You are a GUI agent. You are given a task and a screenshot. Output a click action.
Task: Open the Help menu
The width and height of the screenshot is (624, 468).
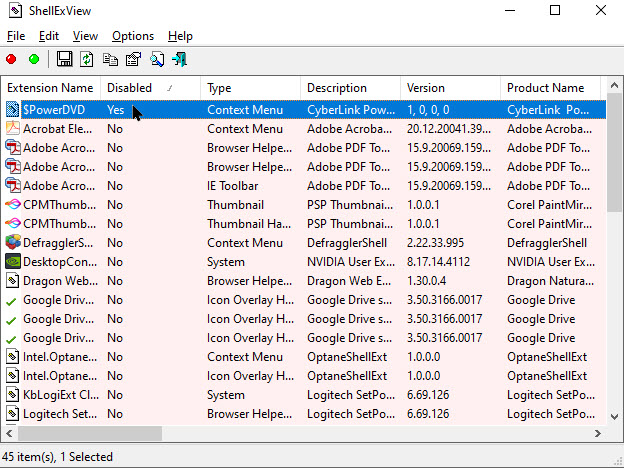[x=180, y=36]
